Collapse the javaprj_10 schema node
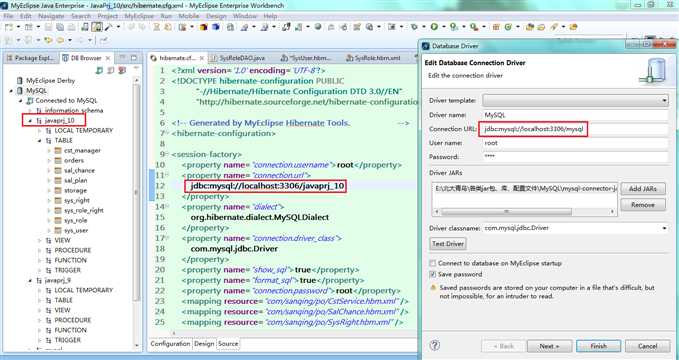The image size is (679, 360). pyautogui.click(x=30, y=120)
